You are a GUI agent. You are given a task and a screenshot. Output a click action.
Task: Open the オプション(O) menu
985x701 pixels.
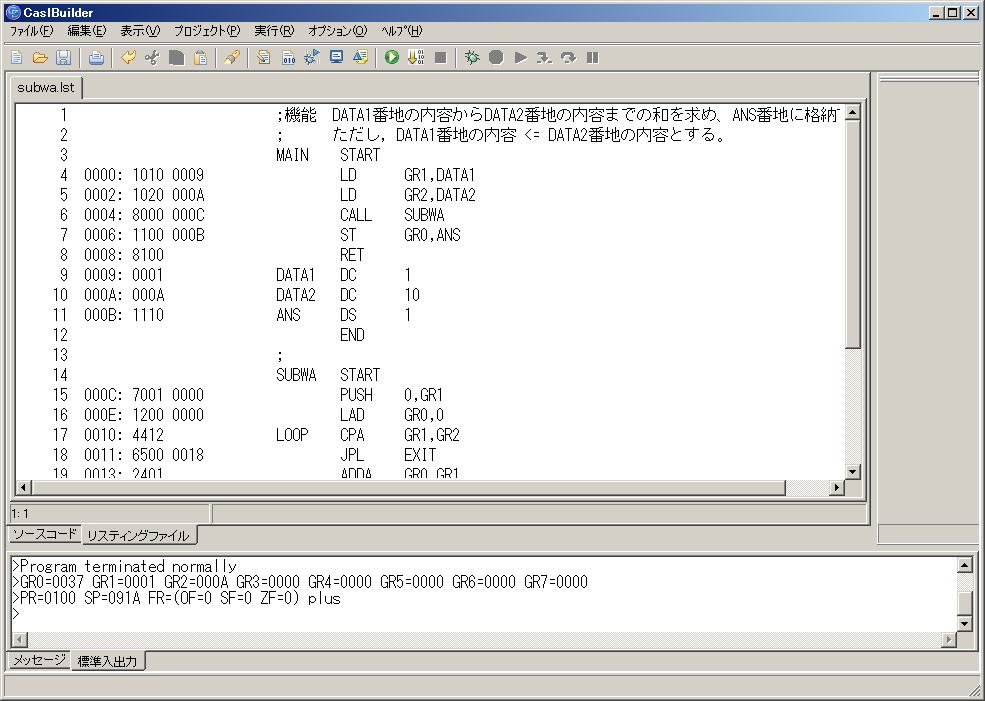click(x=337, y=31)
